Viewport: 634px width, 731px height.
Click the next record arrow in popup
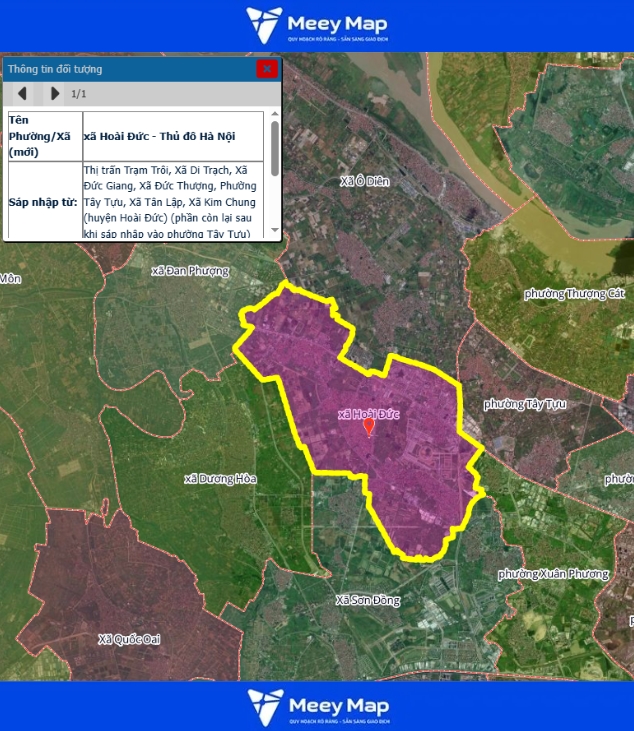[x=54, y=94]
